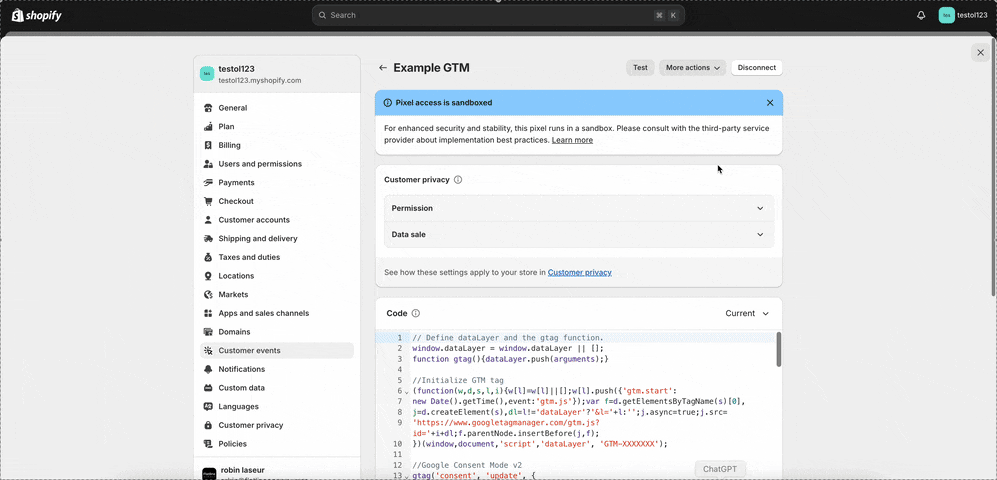Open Domains settings
997x480 pixels.
coord(277,332)
